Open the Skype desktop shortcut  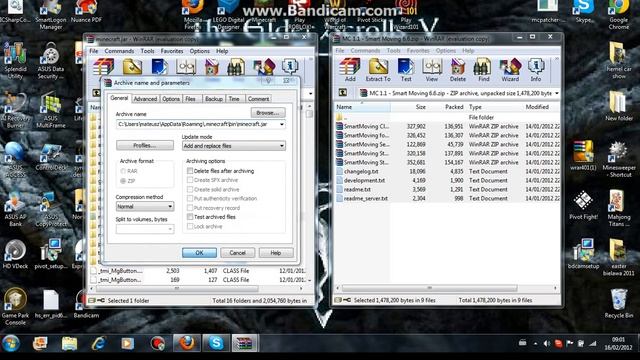(583, 12)
